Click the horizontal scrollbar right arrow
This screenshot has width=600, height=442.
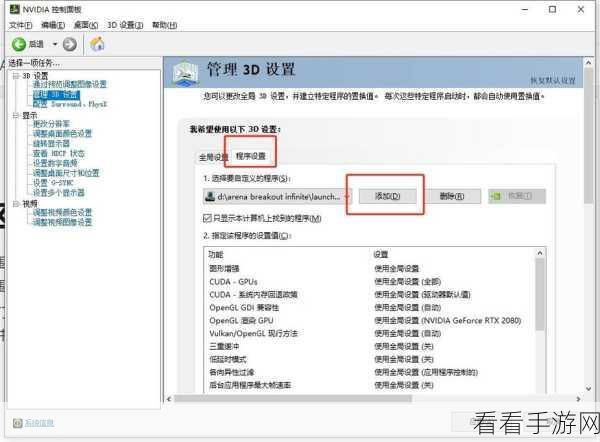[x=578, y=399]
